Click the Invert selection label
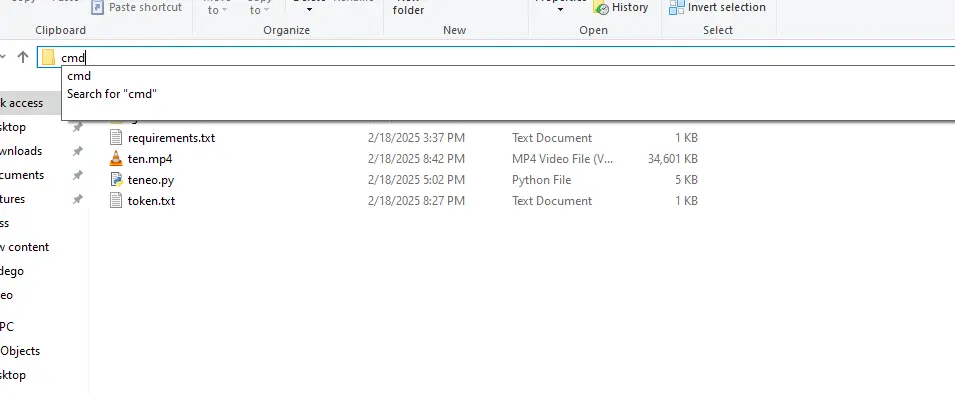The image size is (955, 394). 727,7
